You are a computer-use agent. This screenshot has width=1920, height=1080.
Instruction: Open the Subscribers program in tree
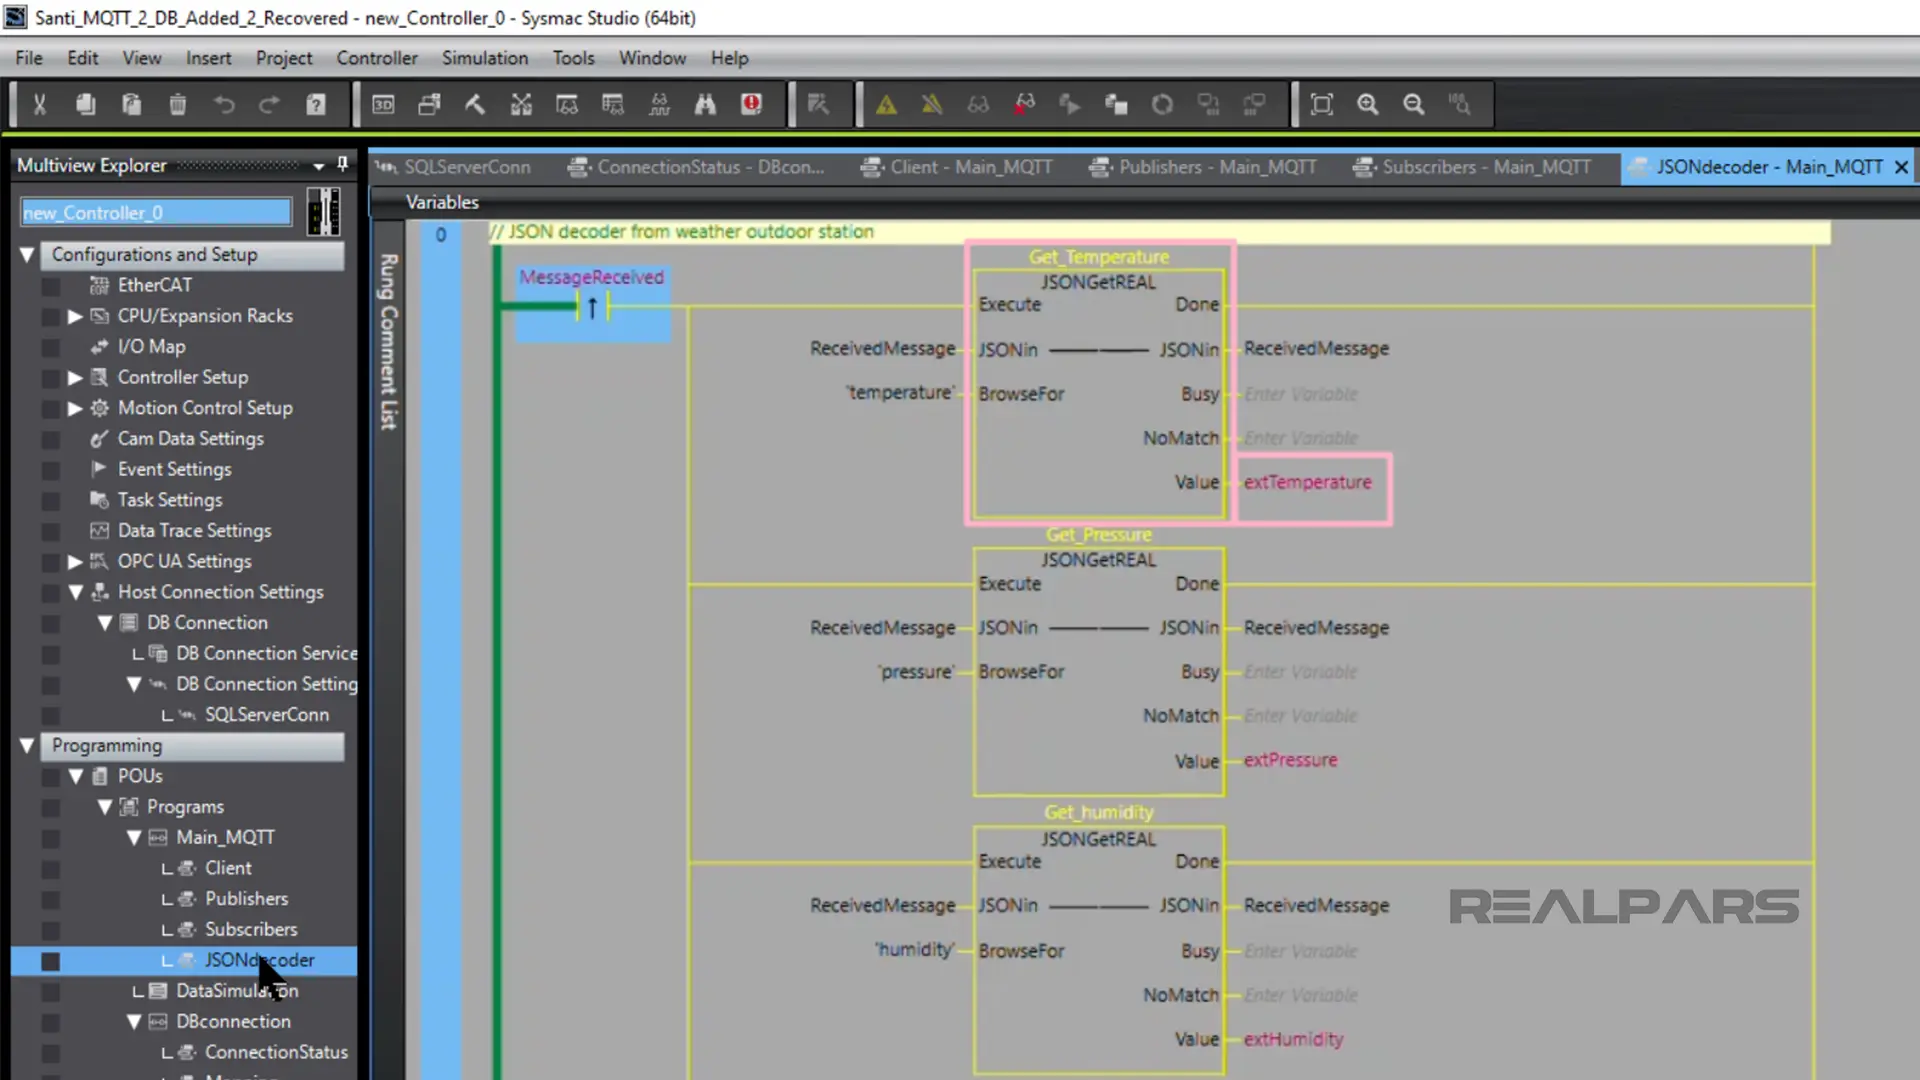[x=250, y=929]
